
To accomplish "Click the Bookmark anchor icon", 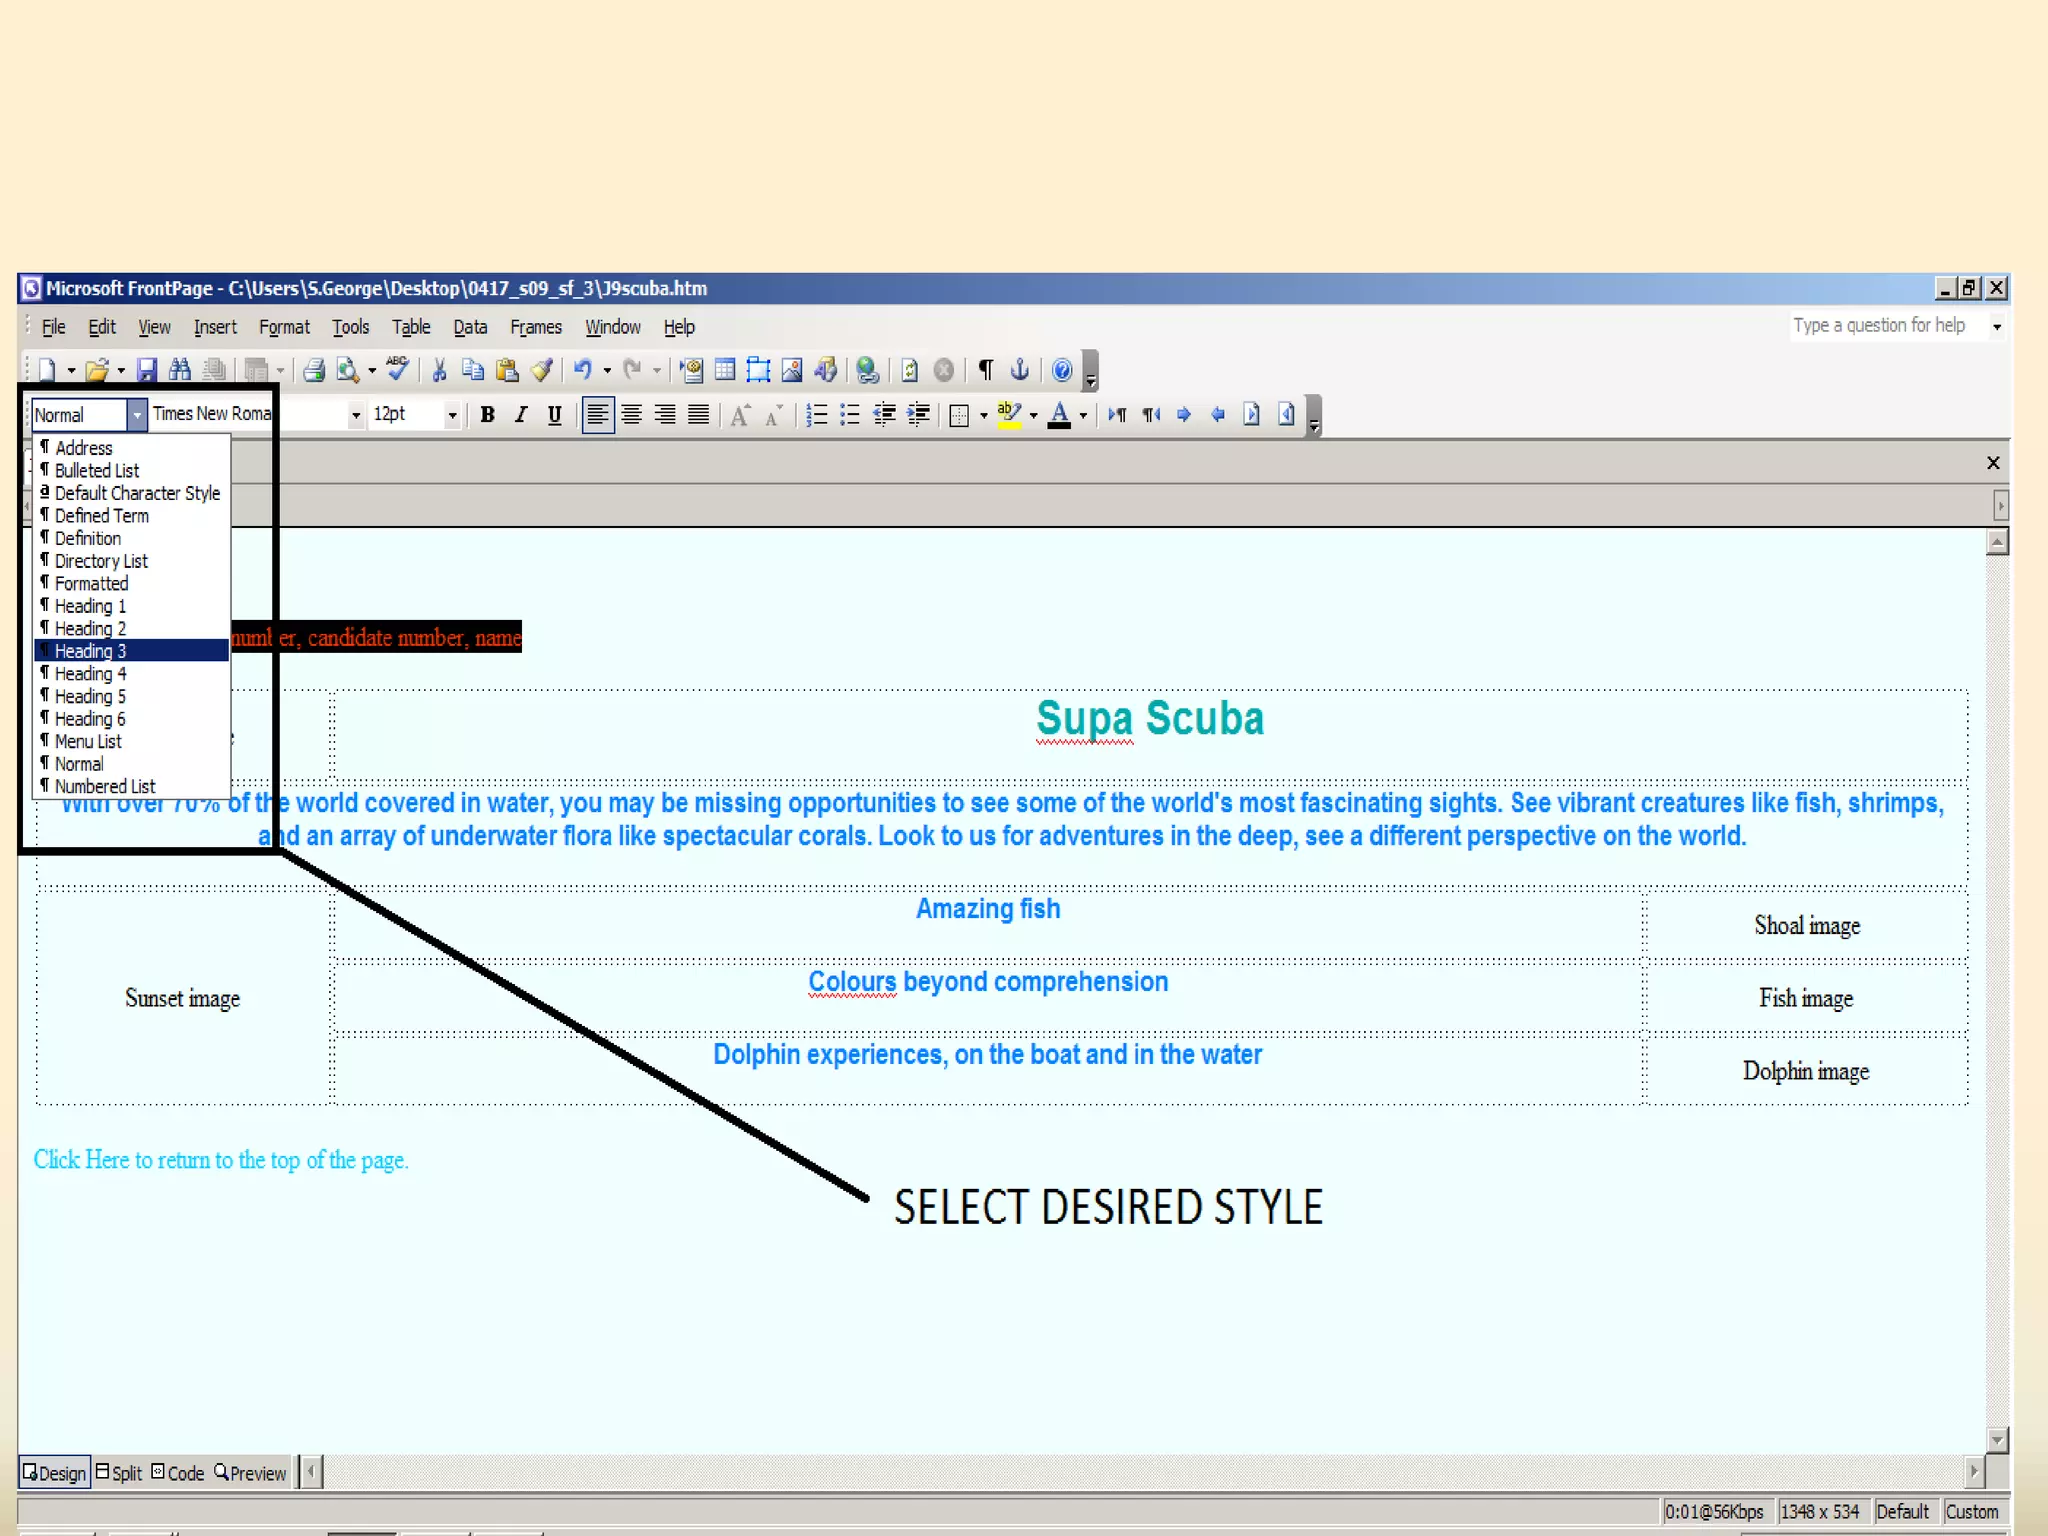I will click(1019, 371).
